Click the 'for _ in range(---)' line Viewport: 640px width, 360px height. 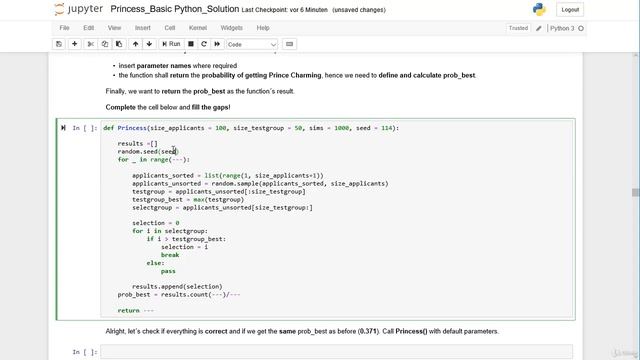pos(153,160)
